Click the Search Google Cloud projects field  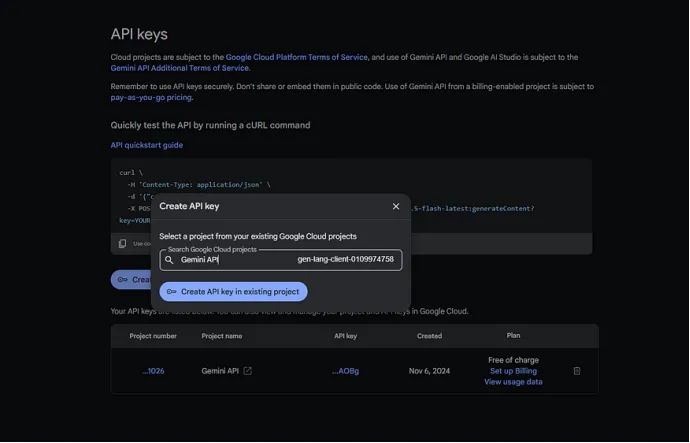[x=281, y=260]
